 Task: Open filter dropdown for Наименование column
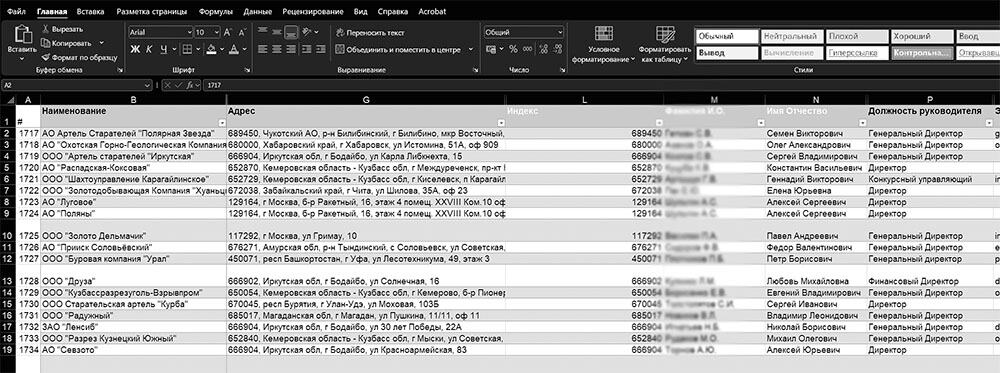[x=222, y=122]
